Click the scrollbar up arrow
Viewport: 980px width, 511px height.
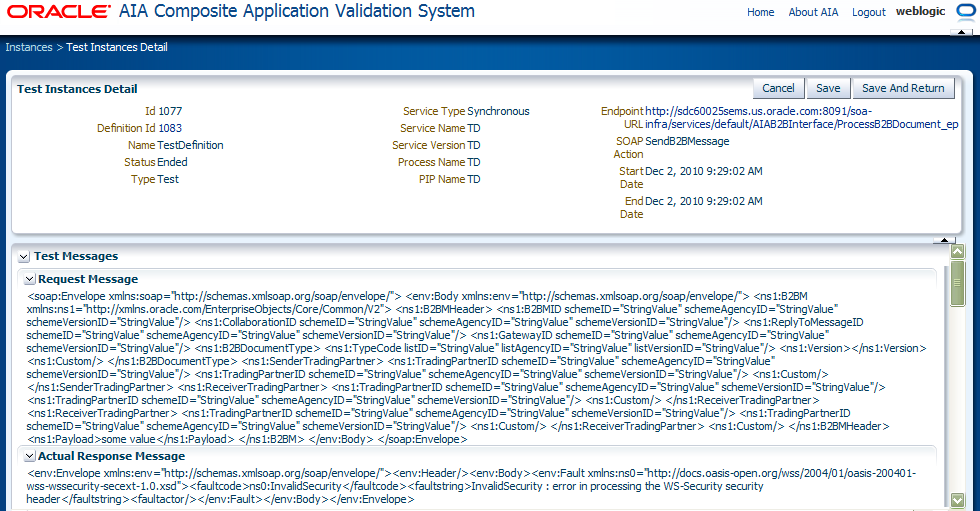pyautogui.click(x=958, y=252)
